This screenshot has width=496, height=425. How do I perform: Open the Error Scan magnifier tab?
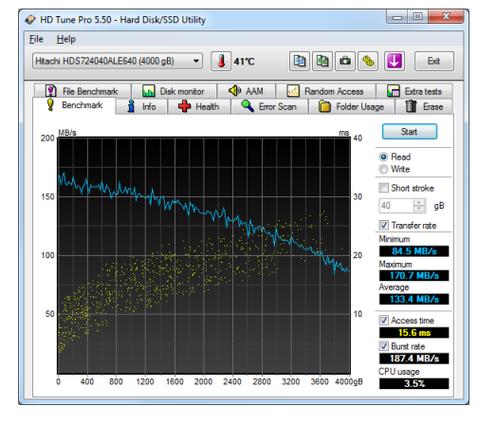tap(269, 107)
